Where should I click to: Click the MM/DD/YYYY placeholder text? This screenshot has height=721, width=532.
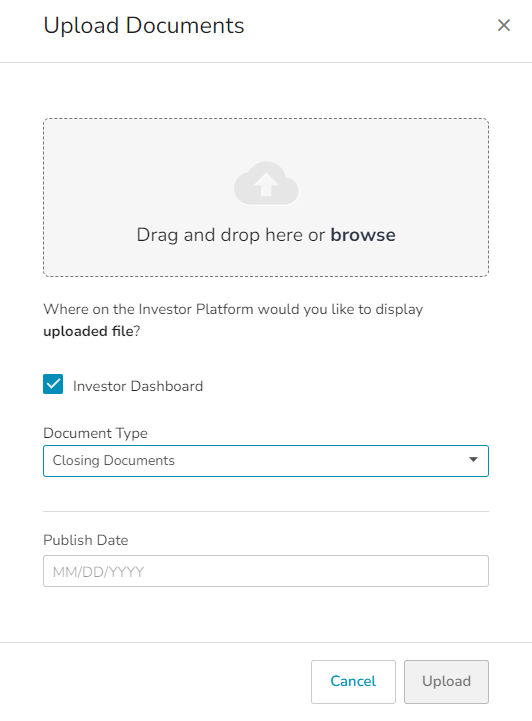(98, 572)
